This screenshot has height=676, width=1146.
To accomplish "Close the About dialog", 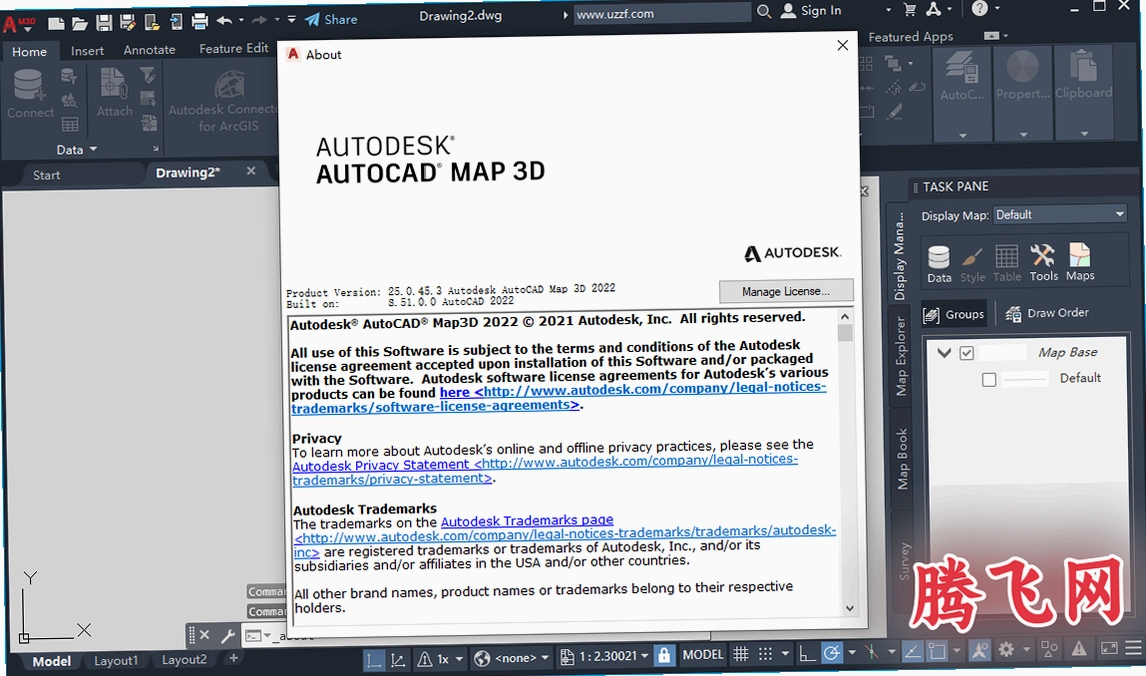I will 842,45.
